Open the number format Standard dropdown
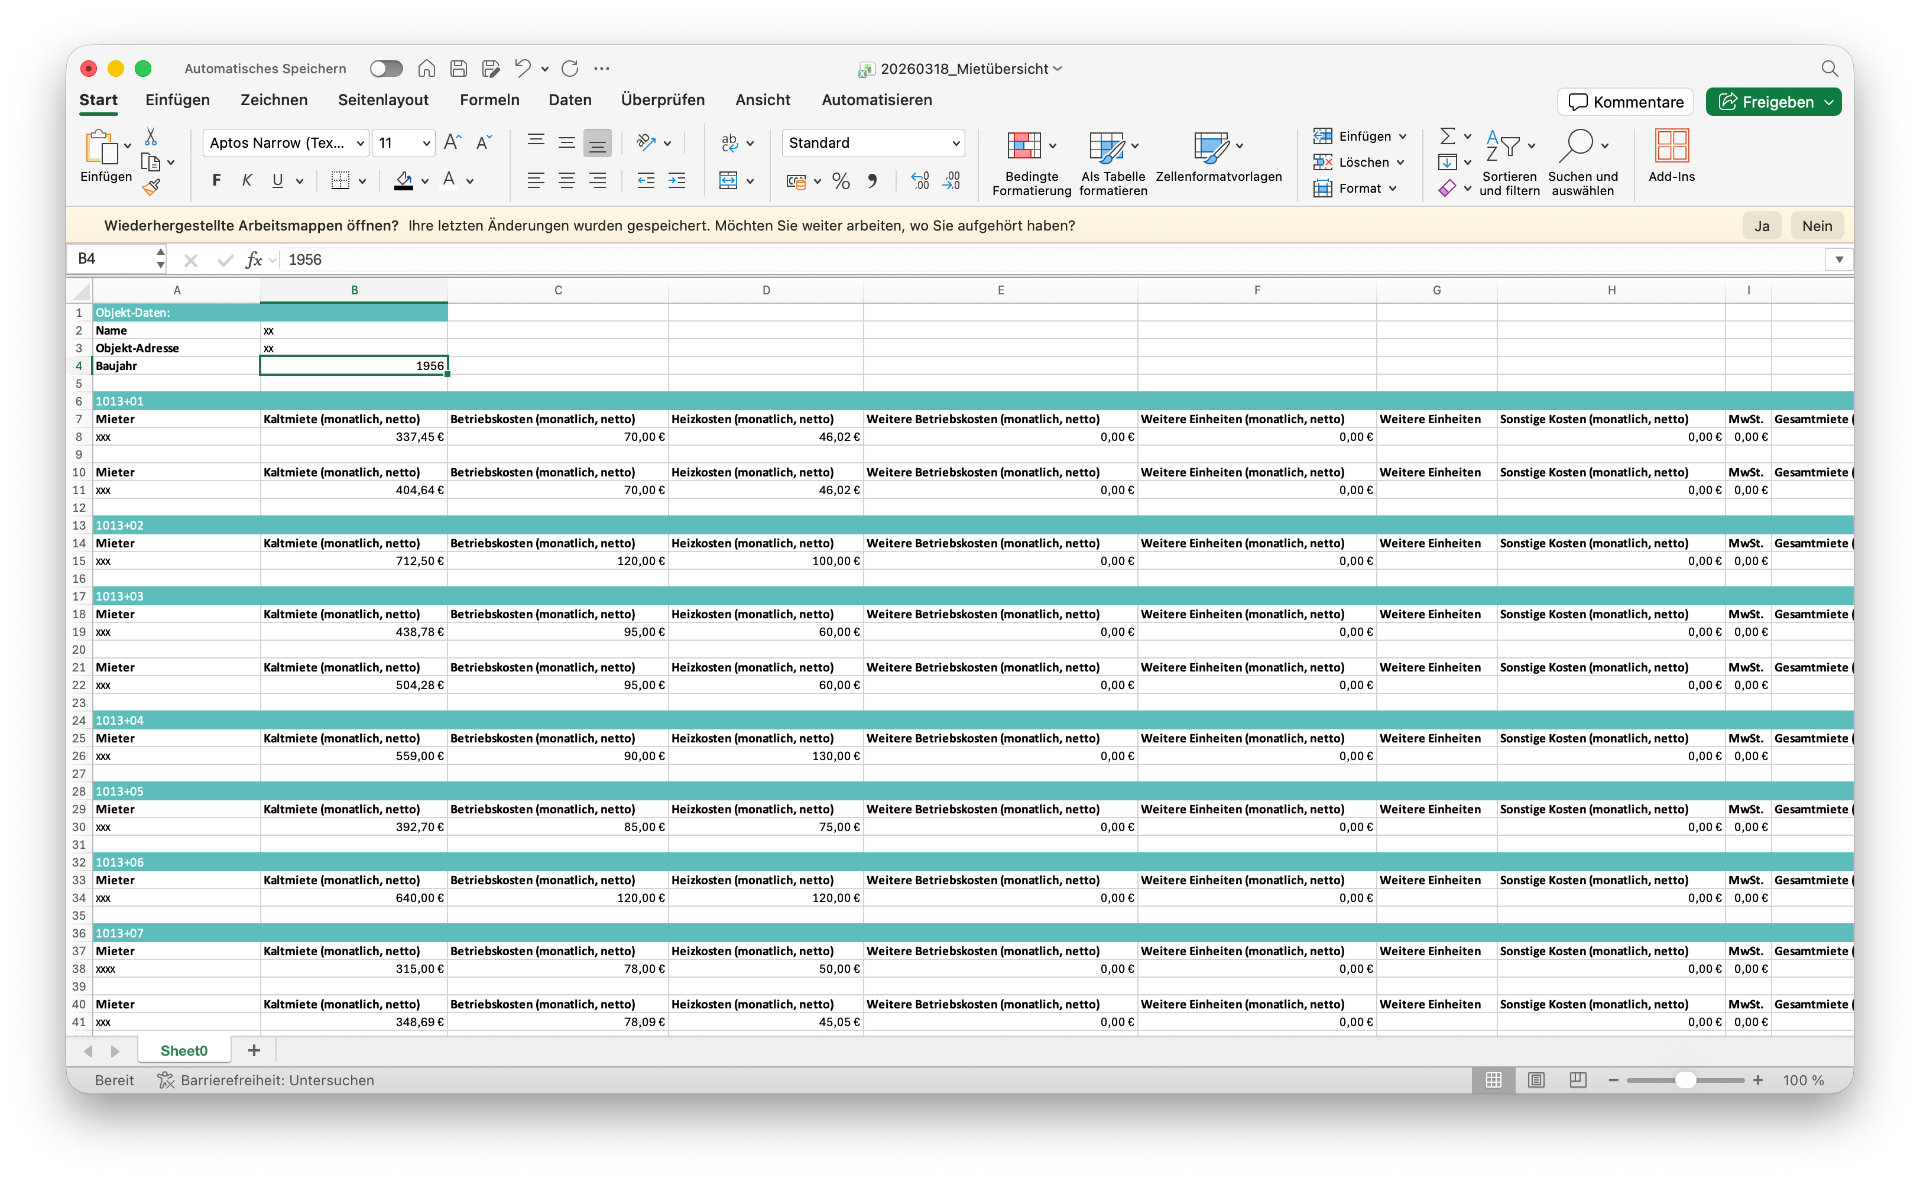1920x1181 pixels. [x=956, y=143]
